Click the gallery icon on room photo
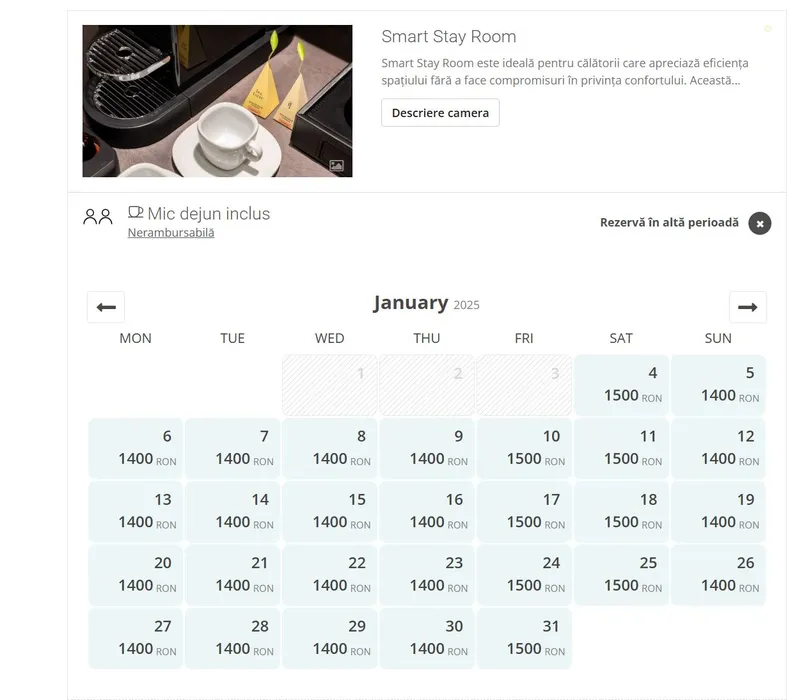This screenshot has width=790, height=700. click(x=337, y=165)
